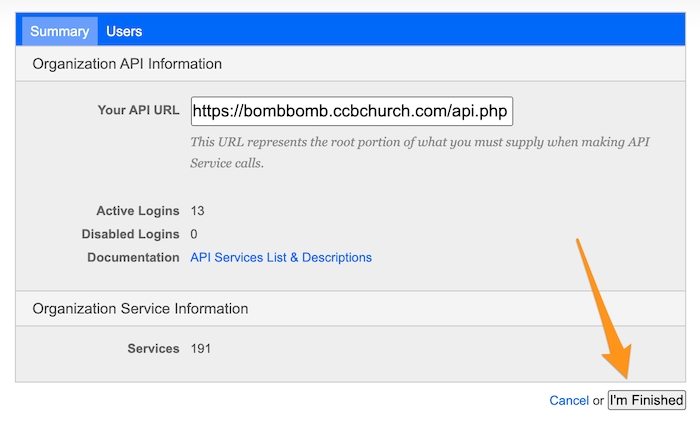
Task: Click the I'm Finished button
Action: (646, 400)
